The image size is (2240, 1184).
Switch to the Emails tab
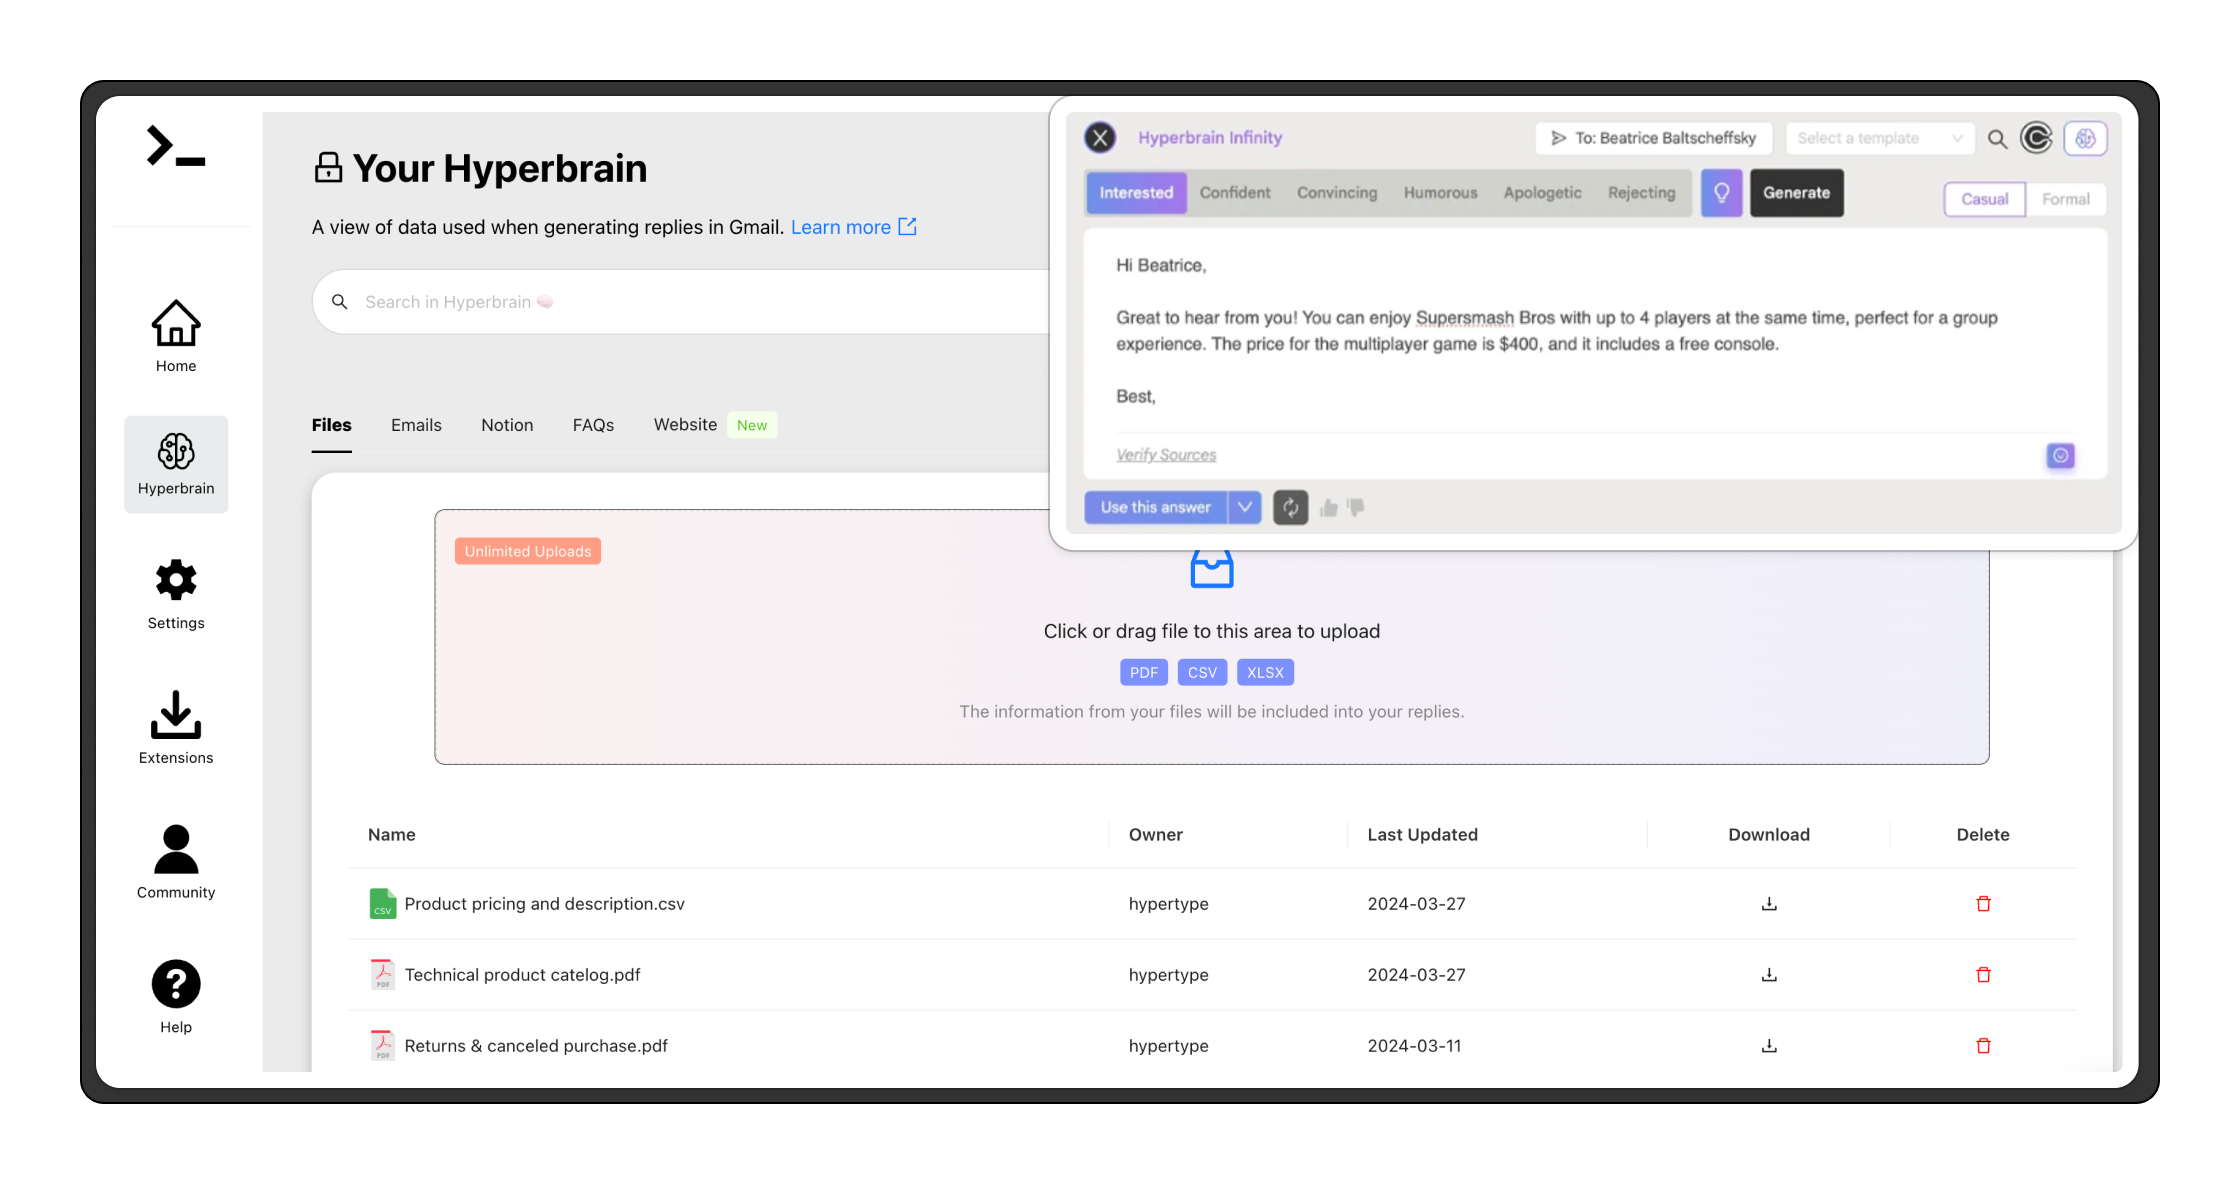[x=416, y=425]
